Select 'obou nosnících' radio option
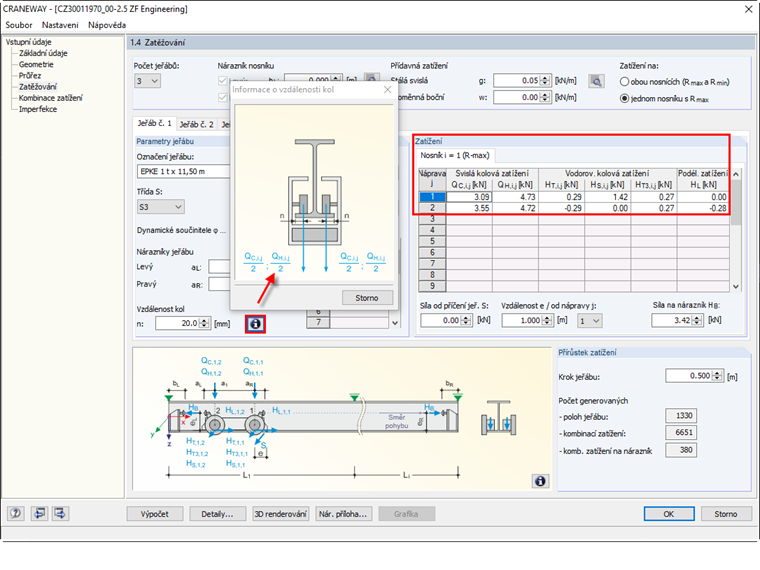 pos(626,81)
